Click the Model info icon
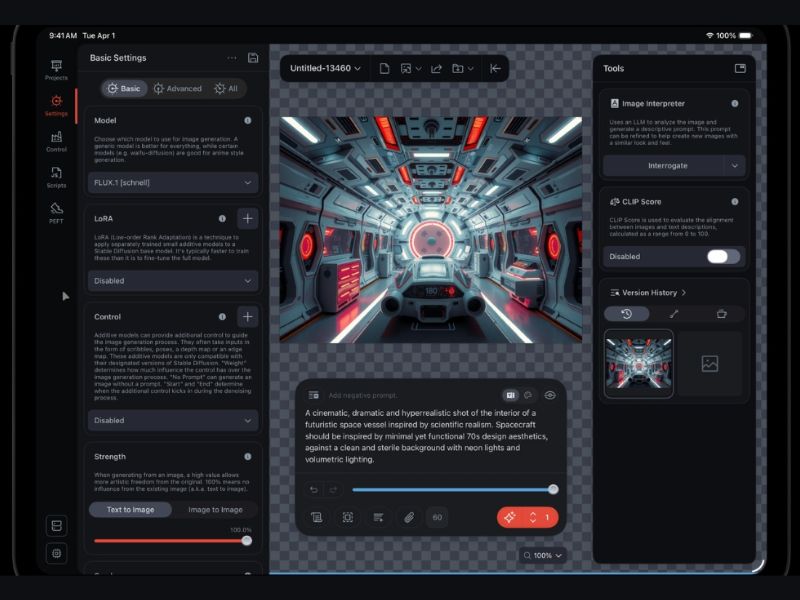Screen dimensions: 800x600 click(248, 120)
